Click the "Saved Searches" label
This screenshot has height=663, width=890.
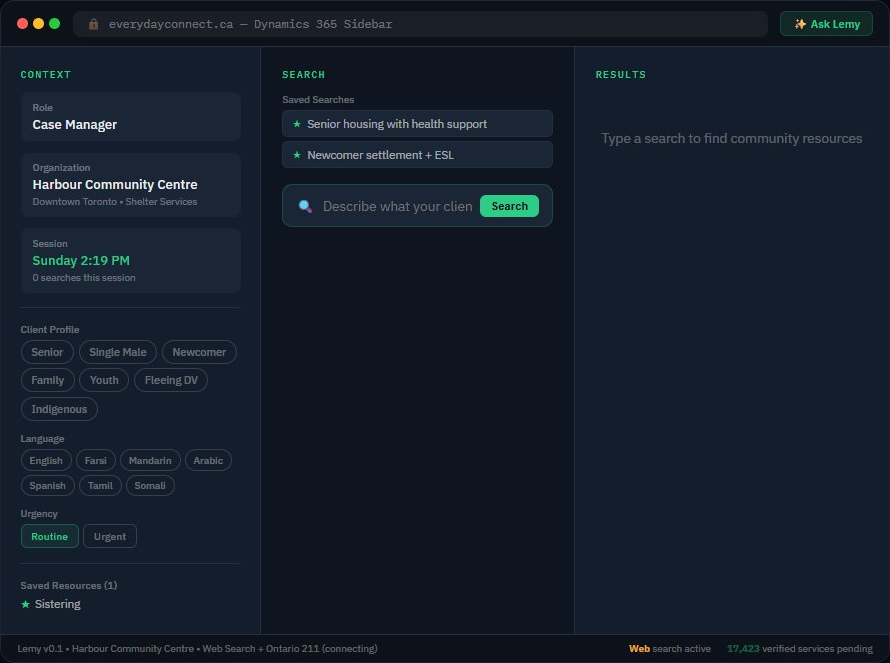coord(318,99)
